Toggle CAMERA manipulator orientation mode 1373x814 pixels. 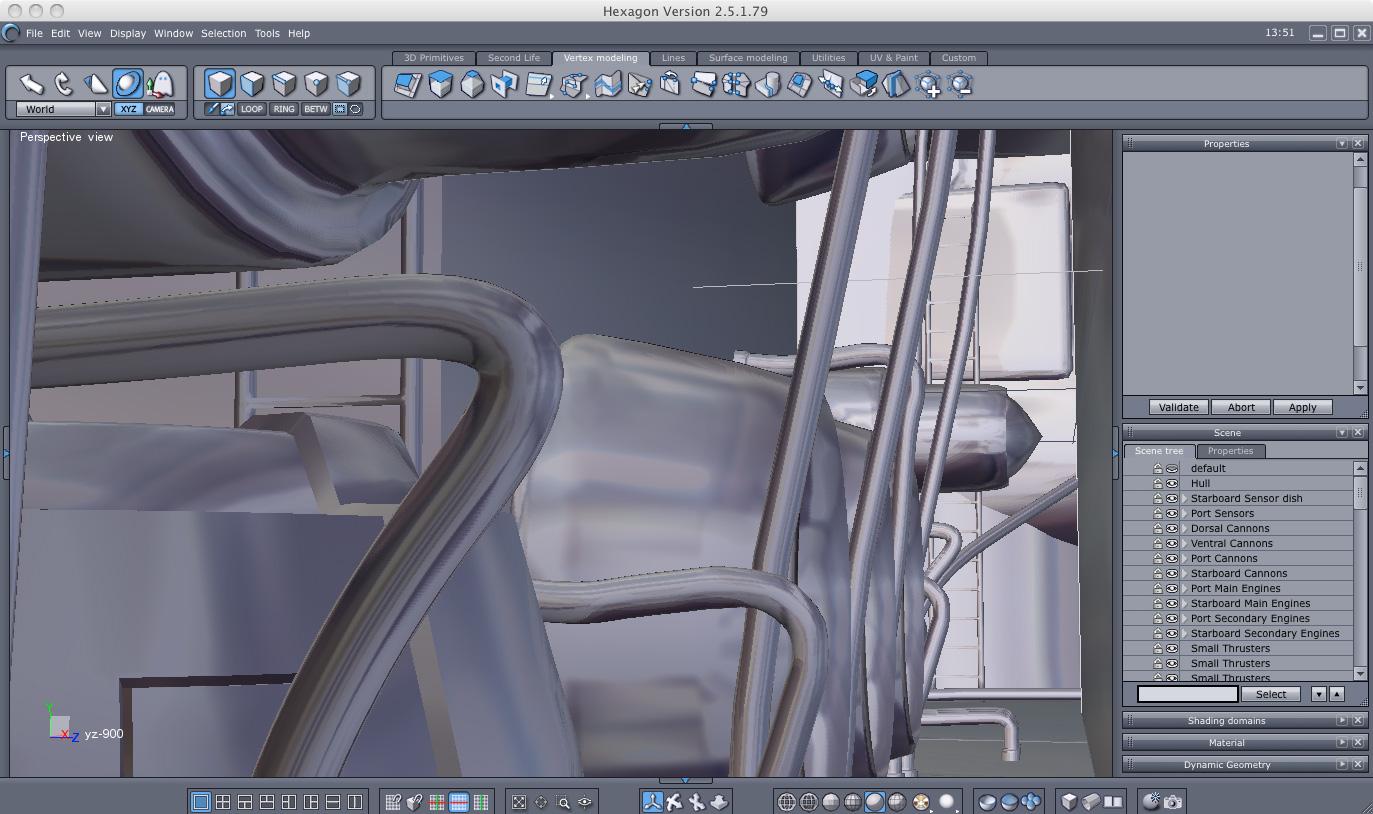point(160,109)
